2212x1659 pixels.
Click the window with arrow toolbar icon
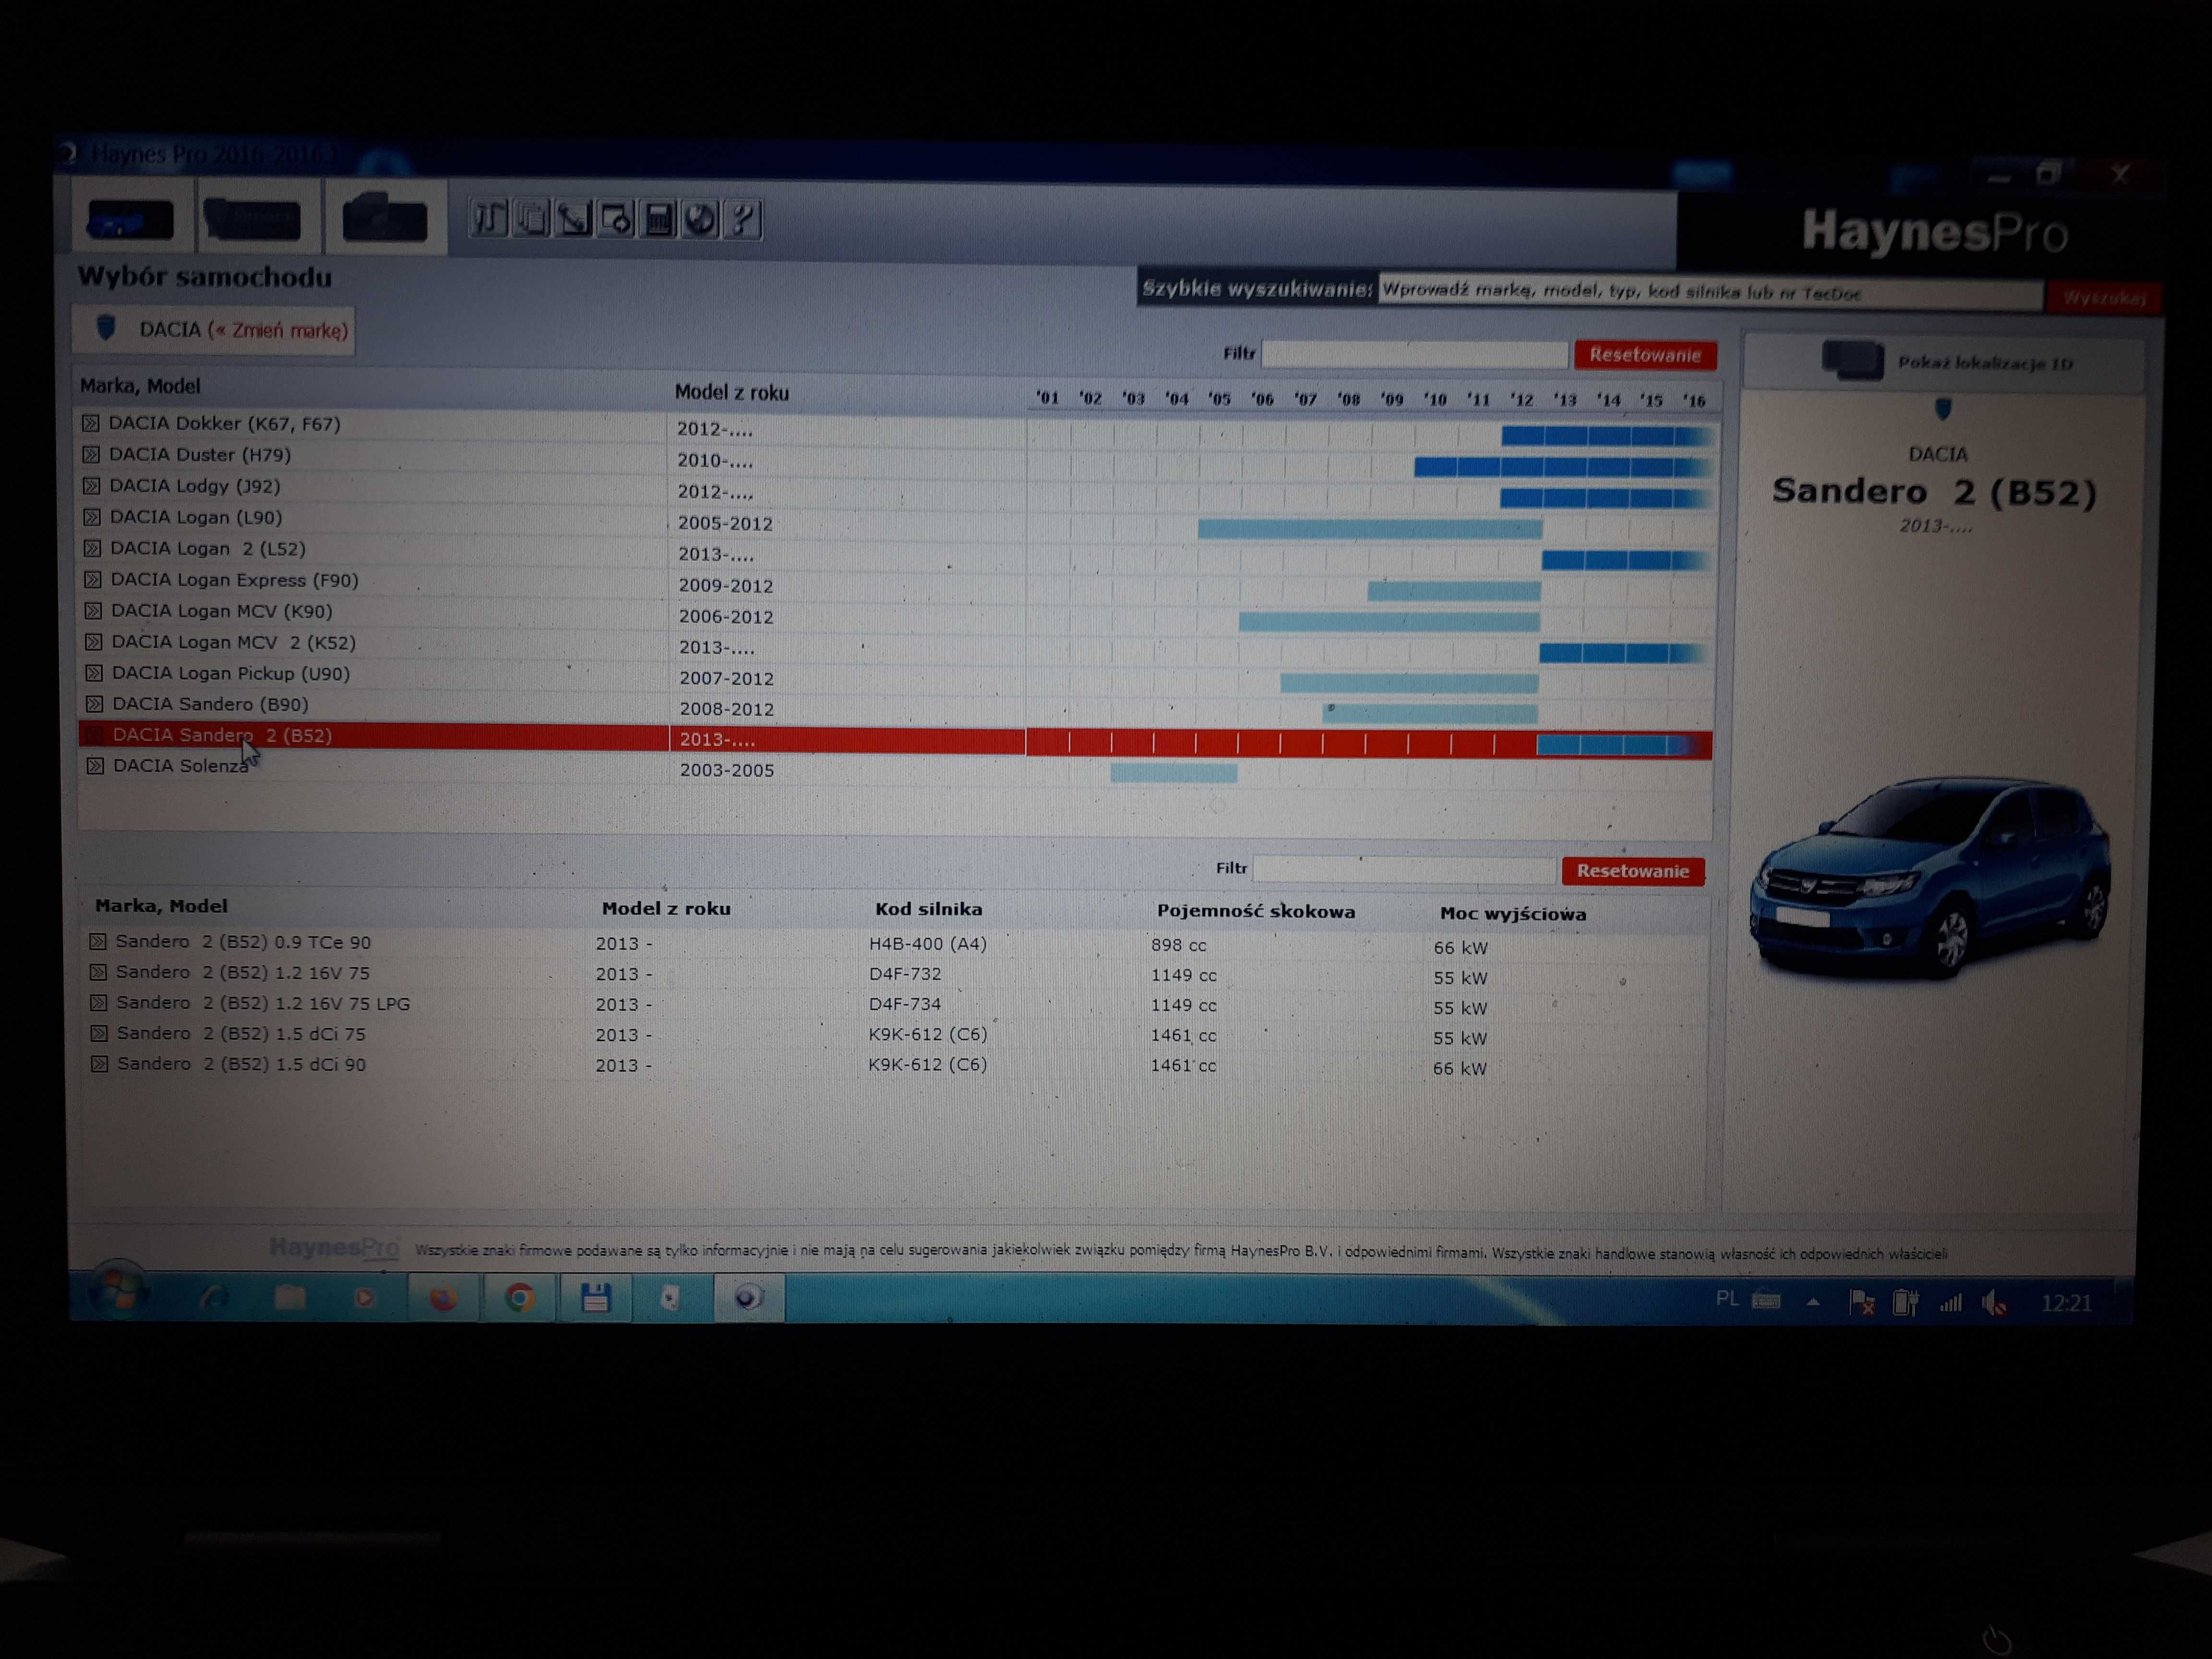616,218
